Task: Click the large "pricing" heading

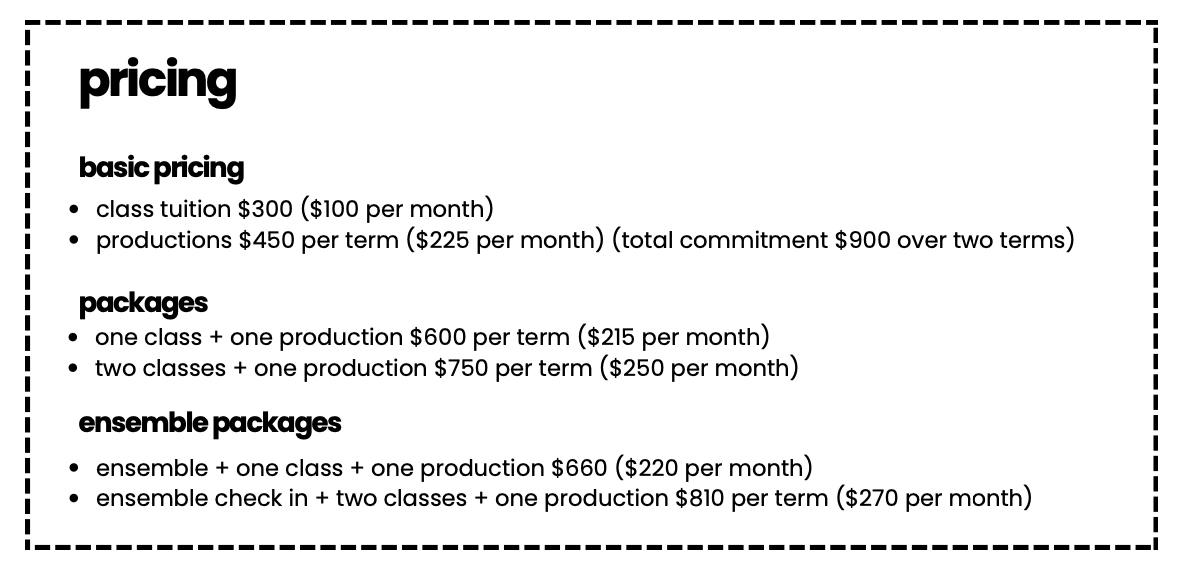Action: [x=157, y=82]
